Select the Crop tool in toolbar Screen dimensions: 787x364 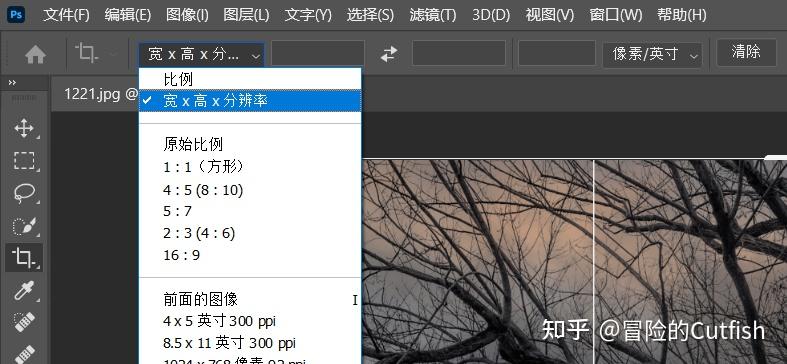pyautogui.click(x=24, y=258)
